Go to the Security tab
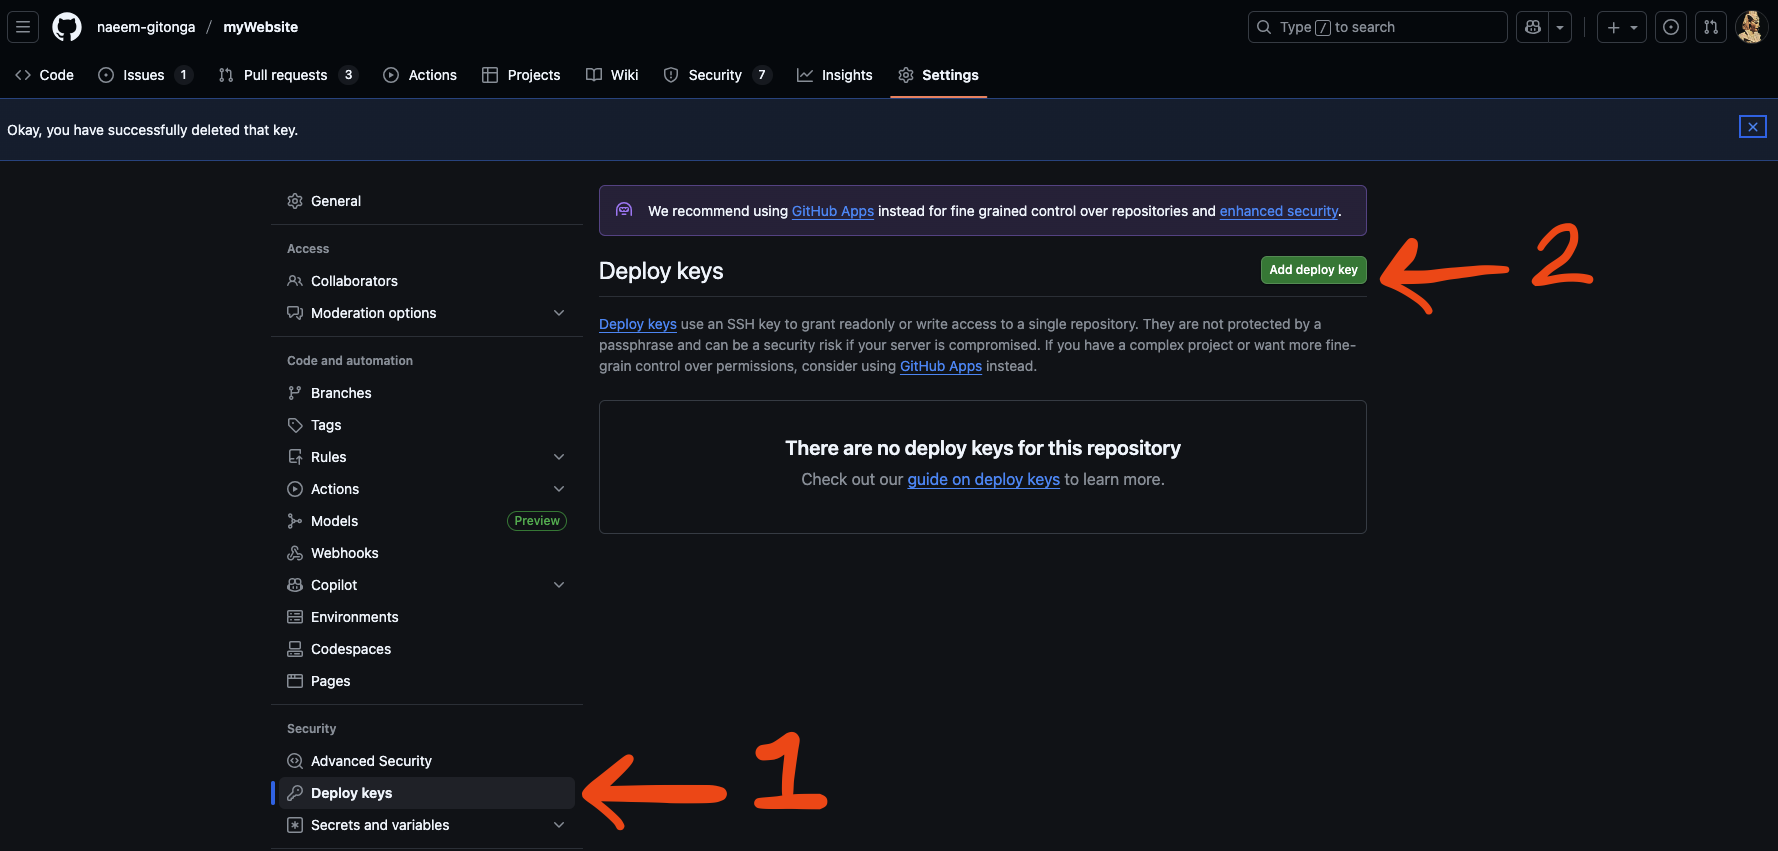The height and width of the screenshot is (851, 1778). (715, 75)
